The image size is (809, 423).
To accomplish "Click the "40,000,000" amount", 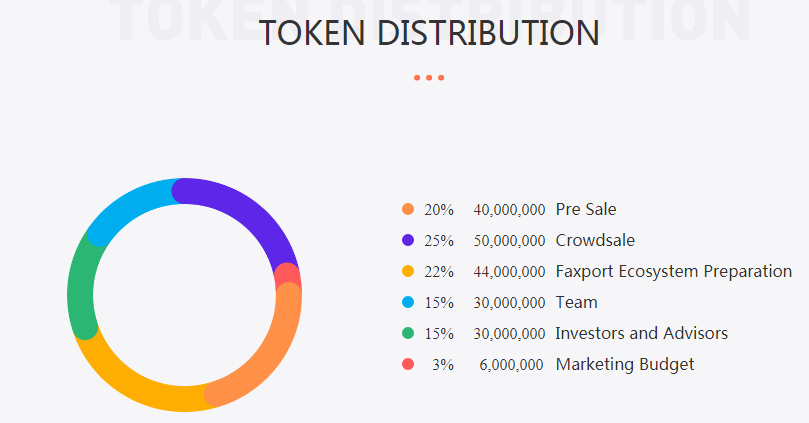I will (509, 210).
